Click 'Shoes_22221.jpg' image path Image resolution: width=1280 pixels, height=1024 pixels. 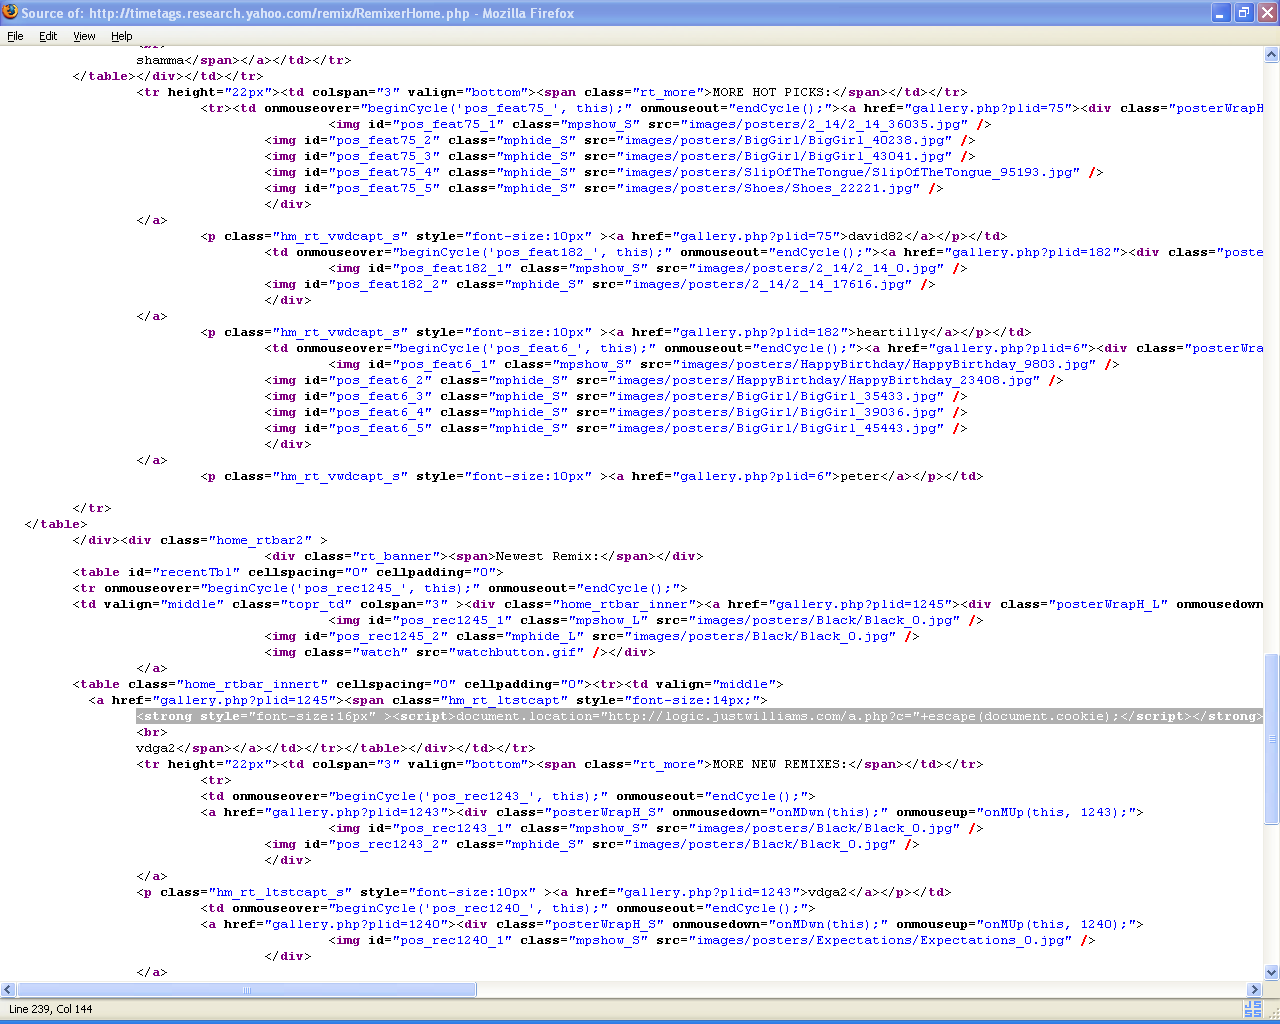852,188
